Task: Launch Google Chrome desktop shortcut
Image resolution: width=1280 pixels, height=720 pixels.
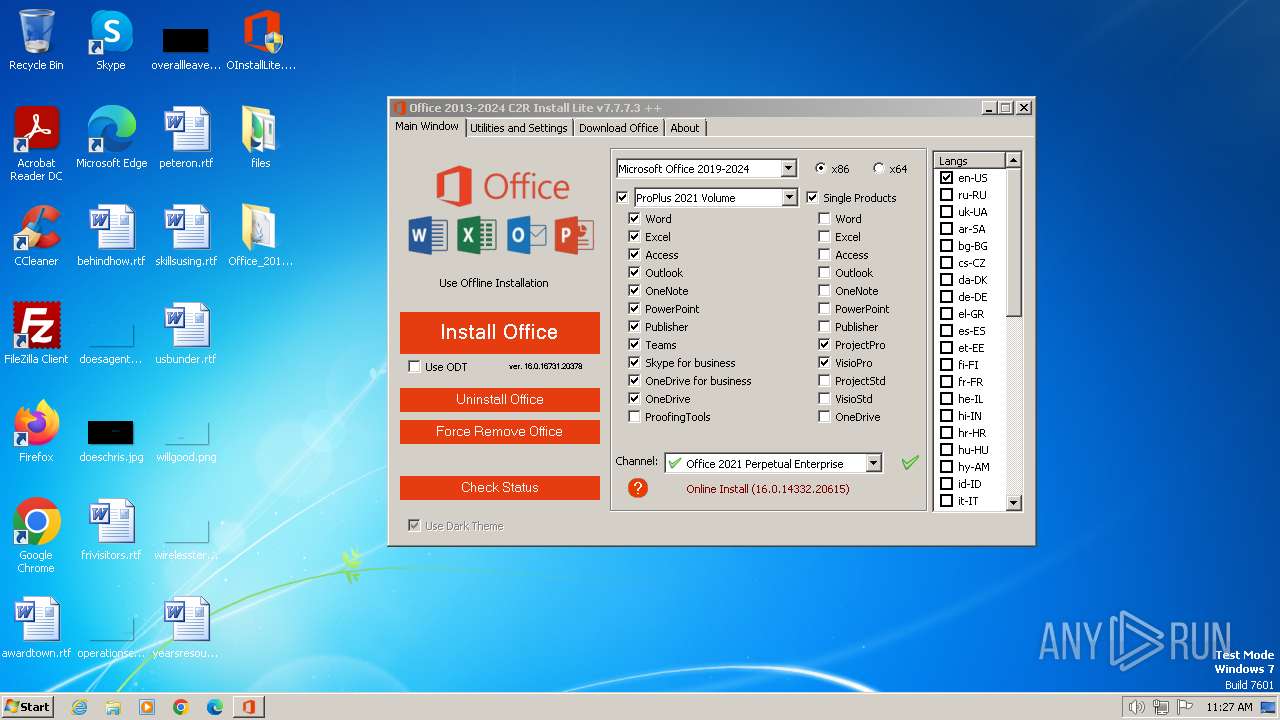Action: 36,535
